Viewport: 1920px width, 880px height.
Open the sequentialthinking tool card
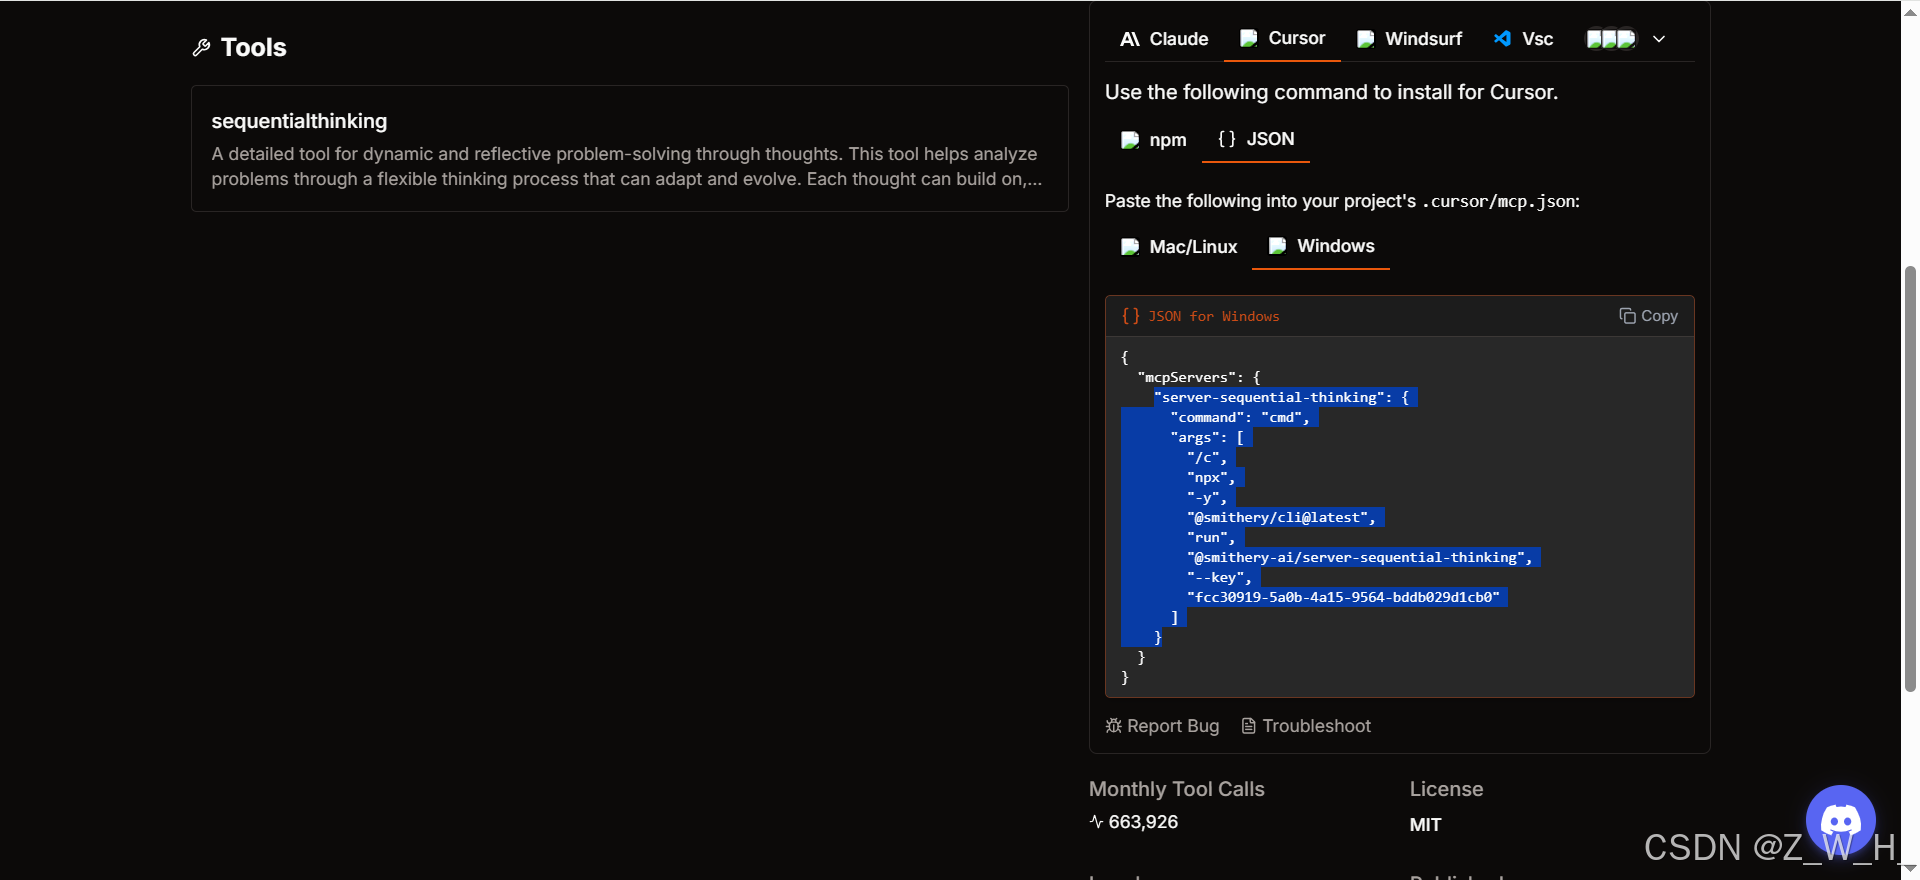tap(630, 148)
